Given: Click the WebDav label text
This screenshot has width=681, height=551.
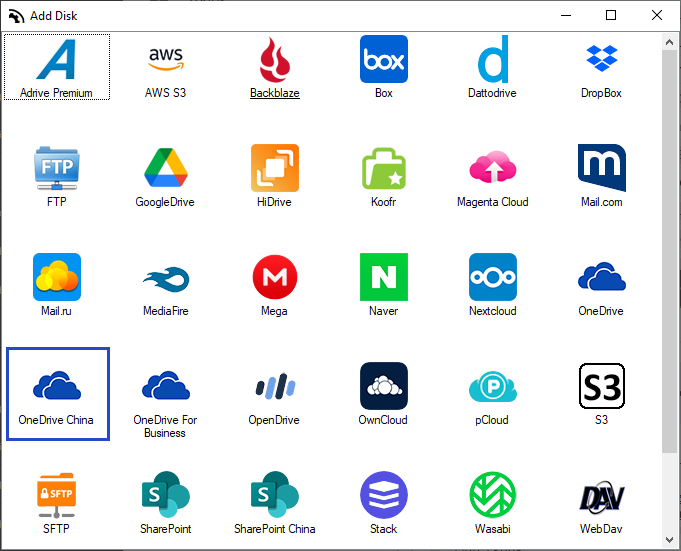Looking at the screenshot, I should pos(602,529).
